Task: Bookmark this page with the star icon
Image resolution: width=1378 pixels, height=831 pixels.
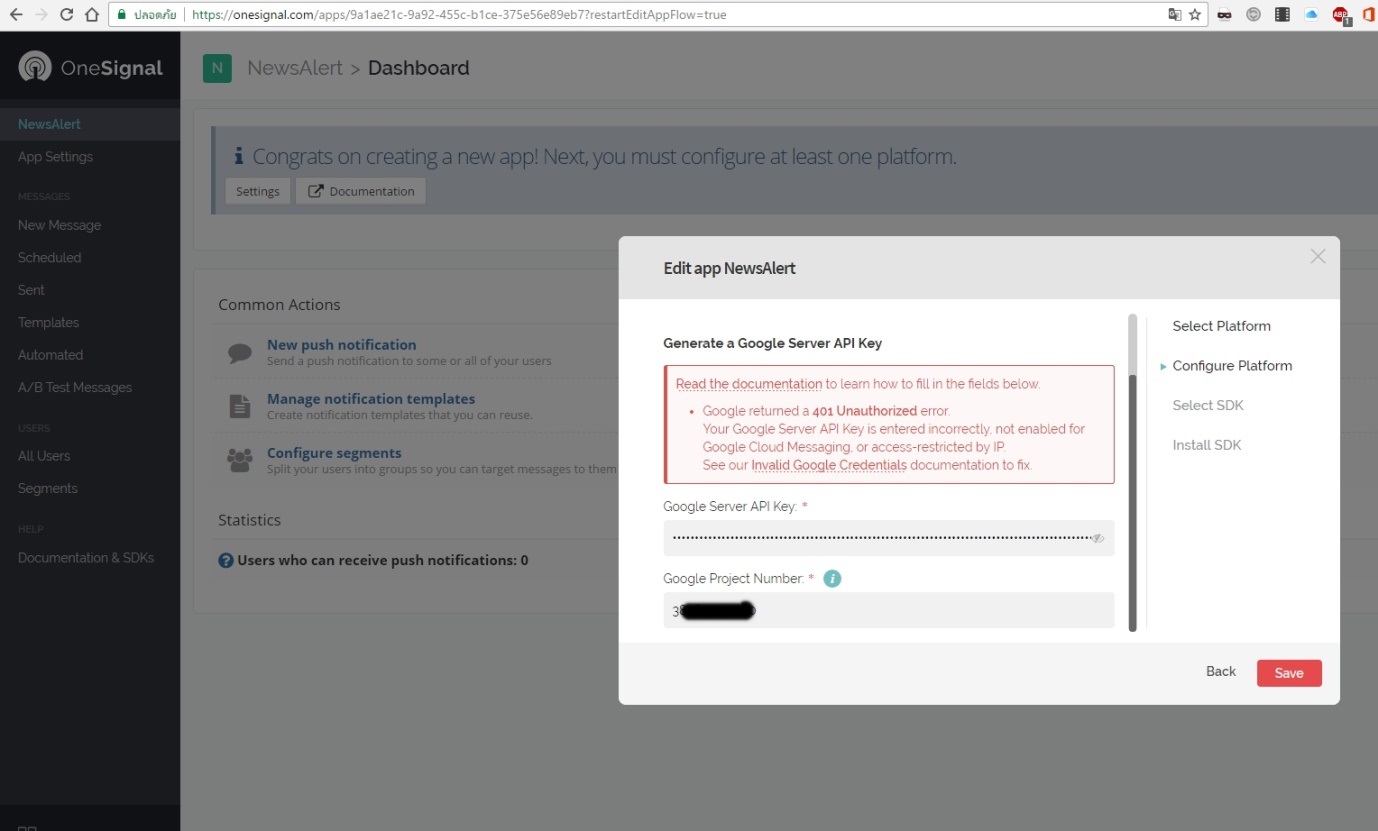Action: click(1195, 15)
